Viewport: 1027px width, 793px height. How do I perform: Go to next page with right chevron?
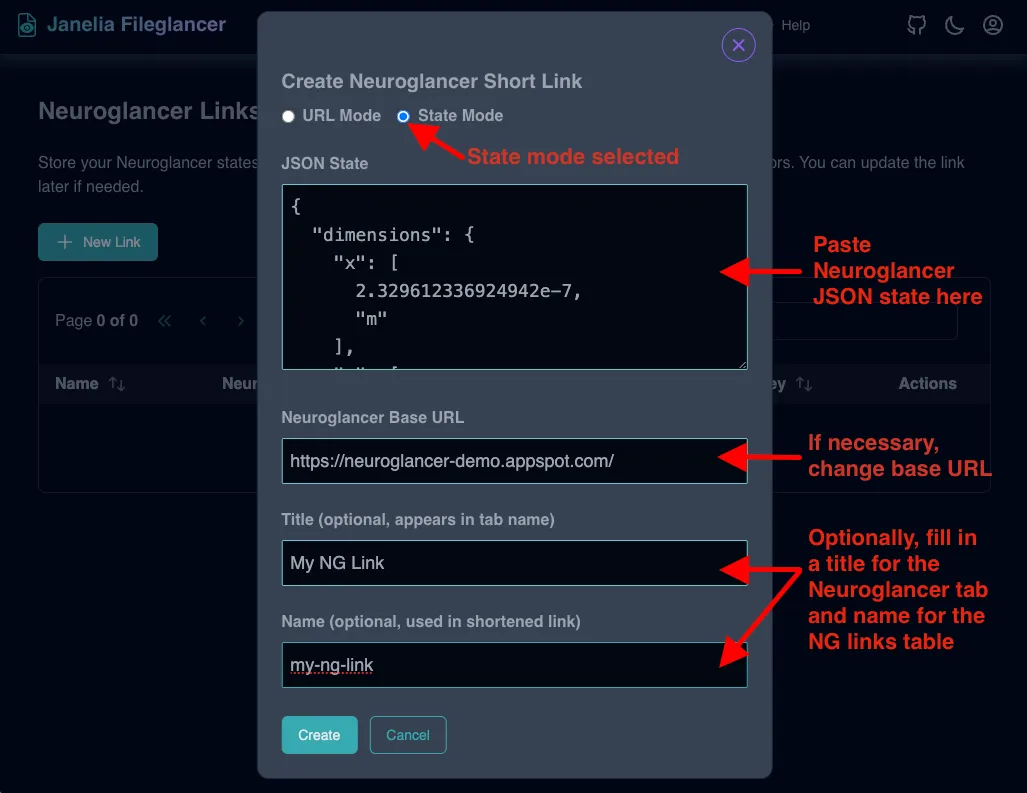(240, 321)
